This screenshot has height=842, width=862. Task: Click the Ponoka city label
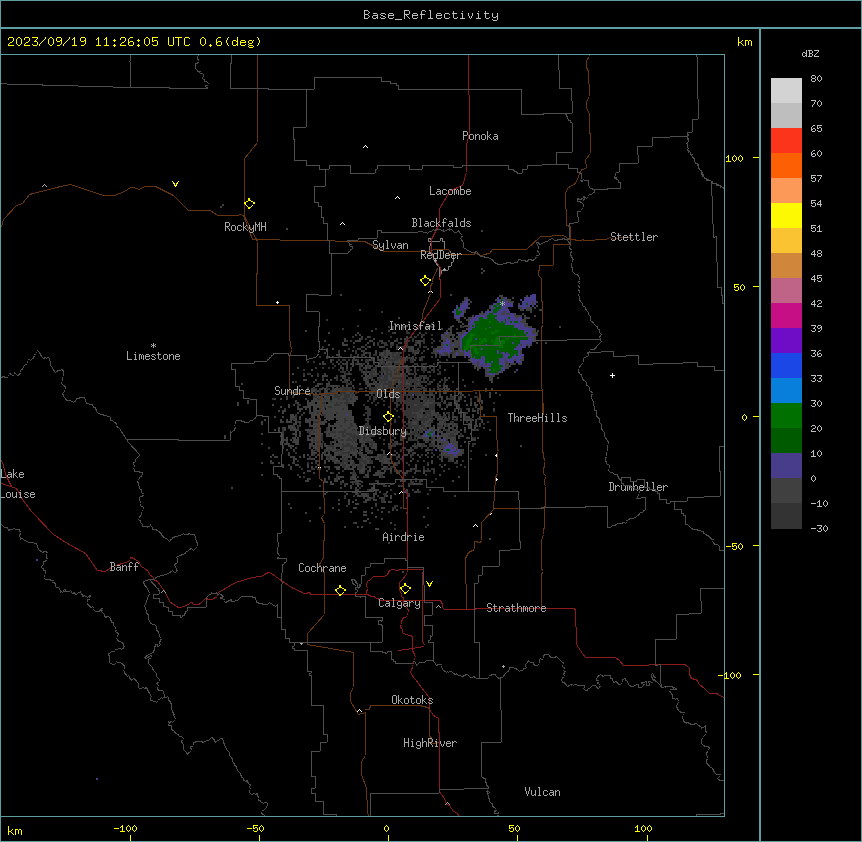(480, 136)
